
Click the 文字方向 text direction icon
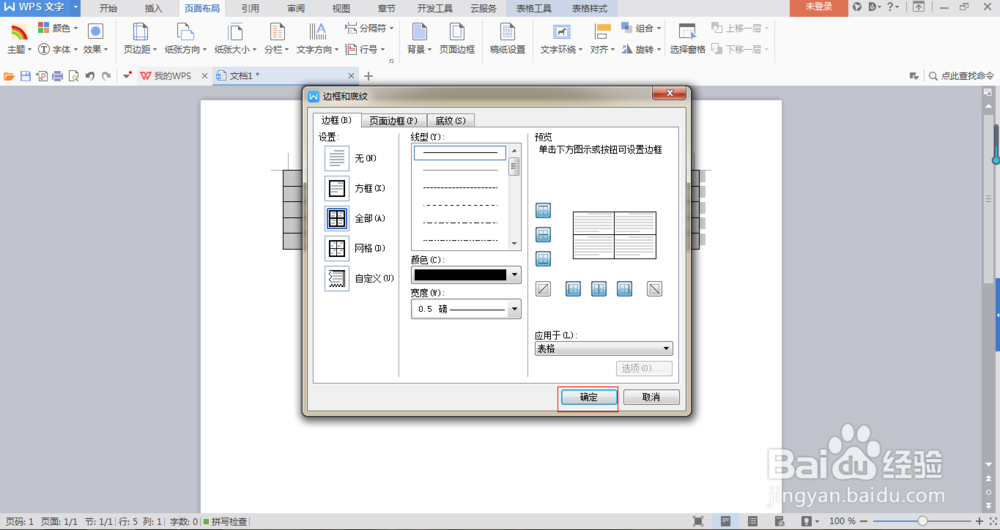point(317,32)
